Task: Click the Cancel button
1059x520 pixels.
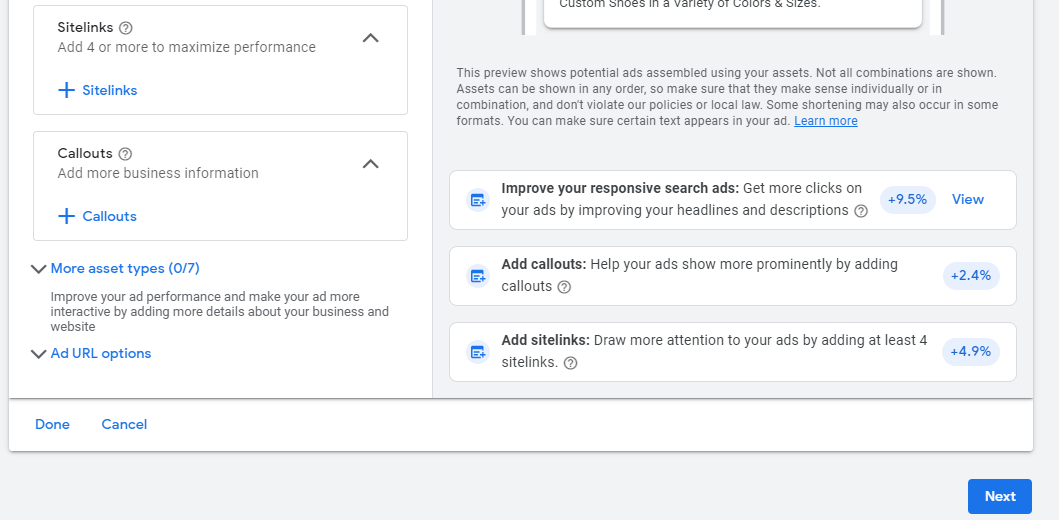Action: coord(124,424)
